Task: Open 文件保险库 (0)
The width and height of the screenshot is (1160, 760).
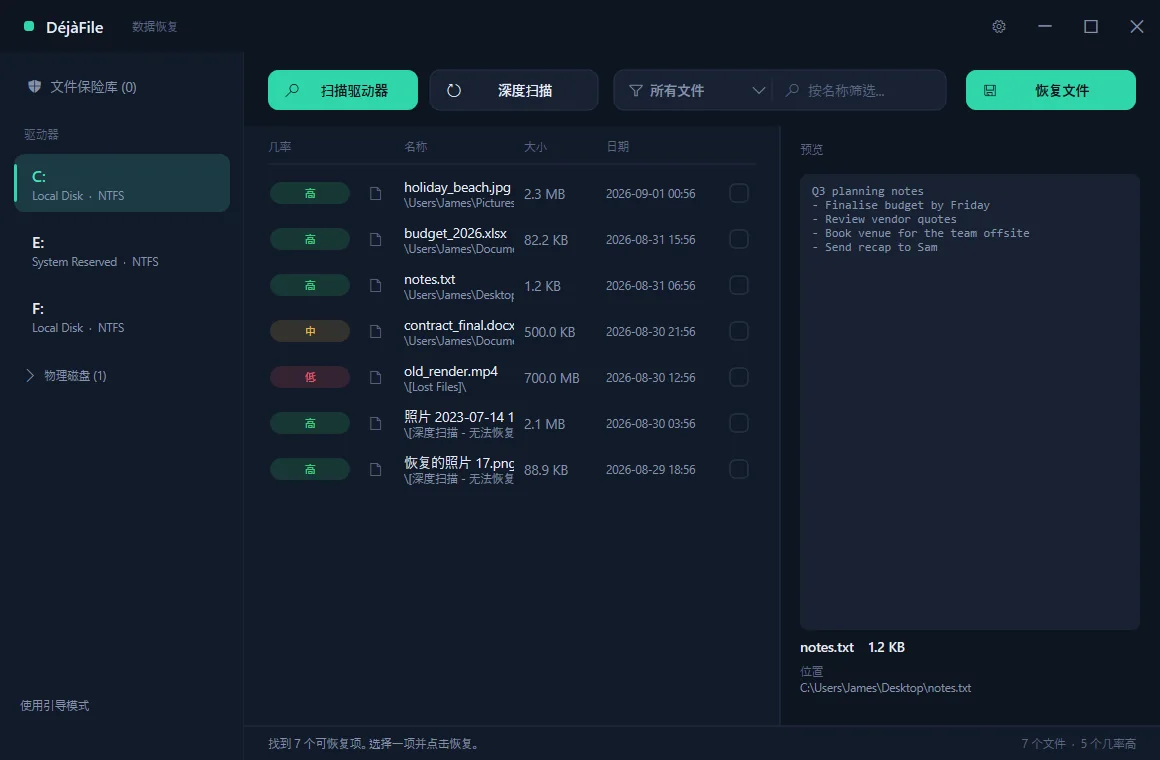Action: click(x=81, y=87)
